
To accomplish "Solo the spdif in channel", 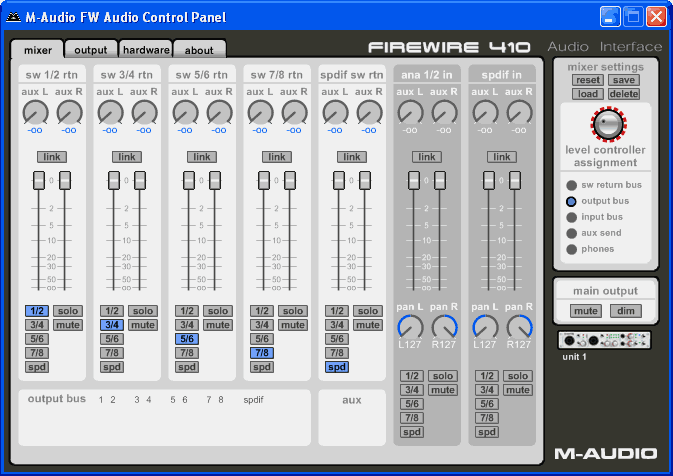I will coord(518,376).
